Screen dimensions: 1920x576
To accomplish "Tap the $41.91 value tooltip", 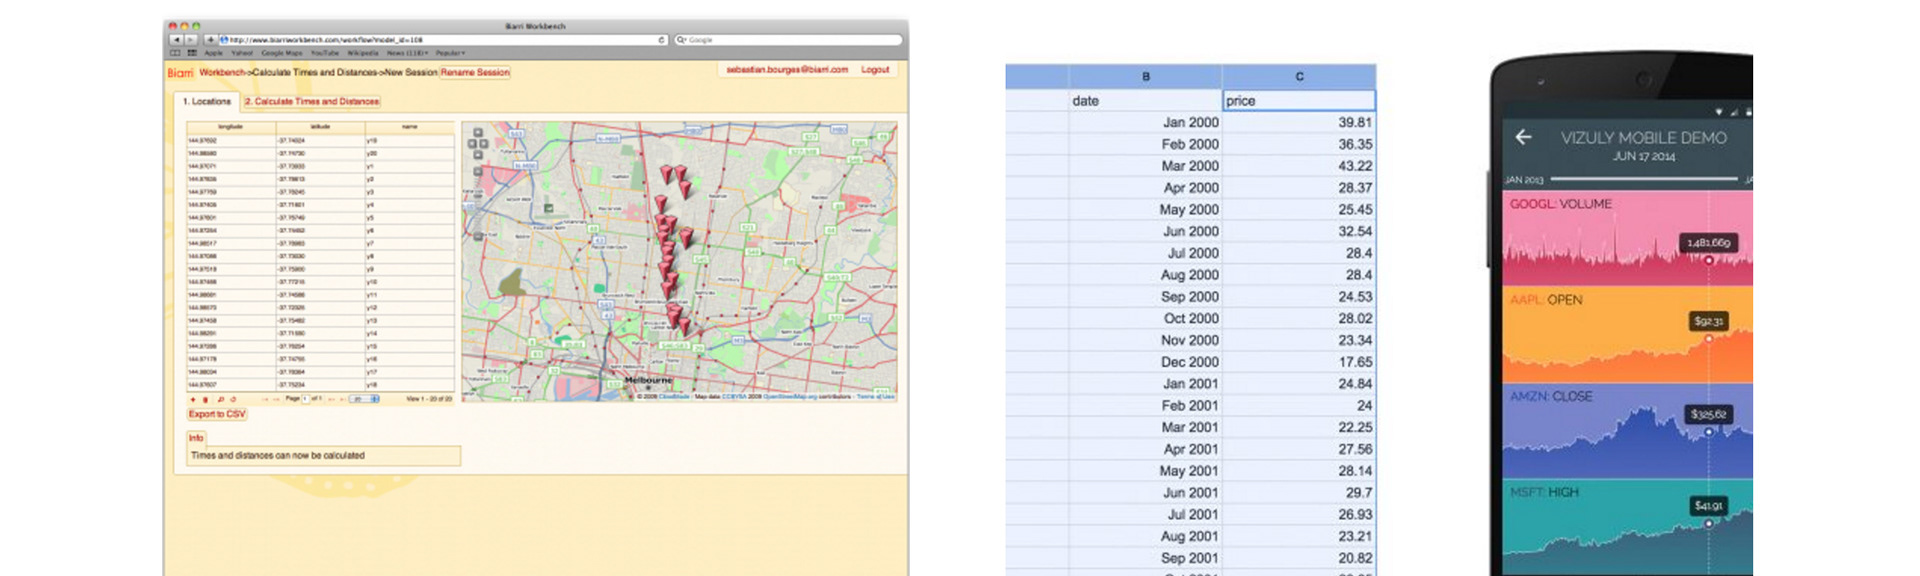I will [1708, 506].
